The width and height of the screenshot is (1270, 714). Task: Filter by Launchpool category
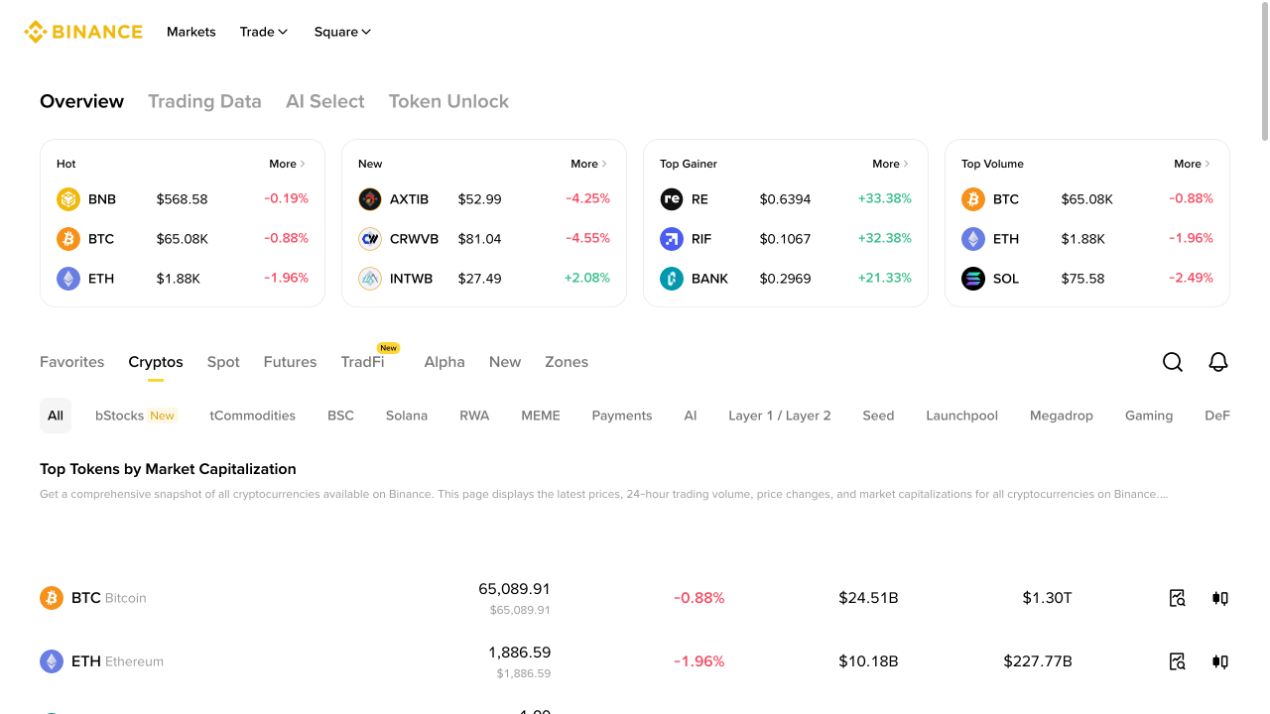(962, 416)
